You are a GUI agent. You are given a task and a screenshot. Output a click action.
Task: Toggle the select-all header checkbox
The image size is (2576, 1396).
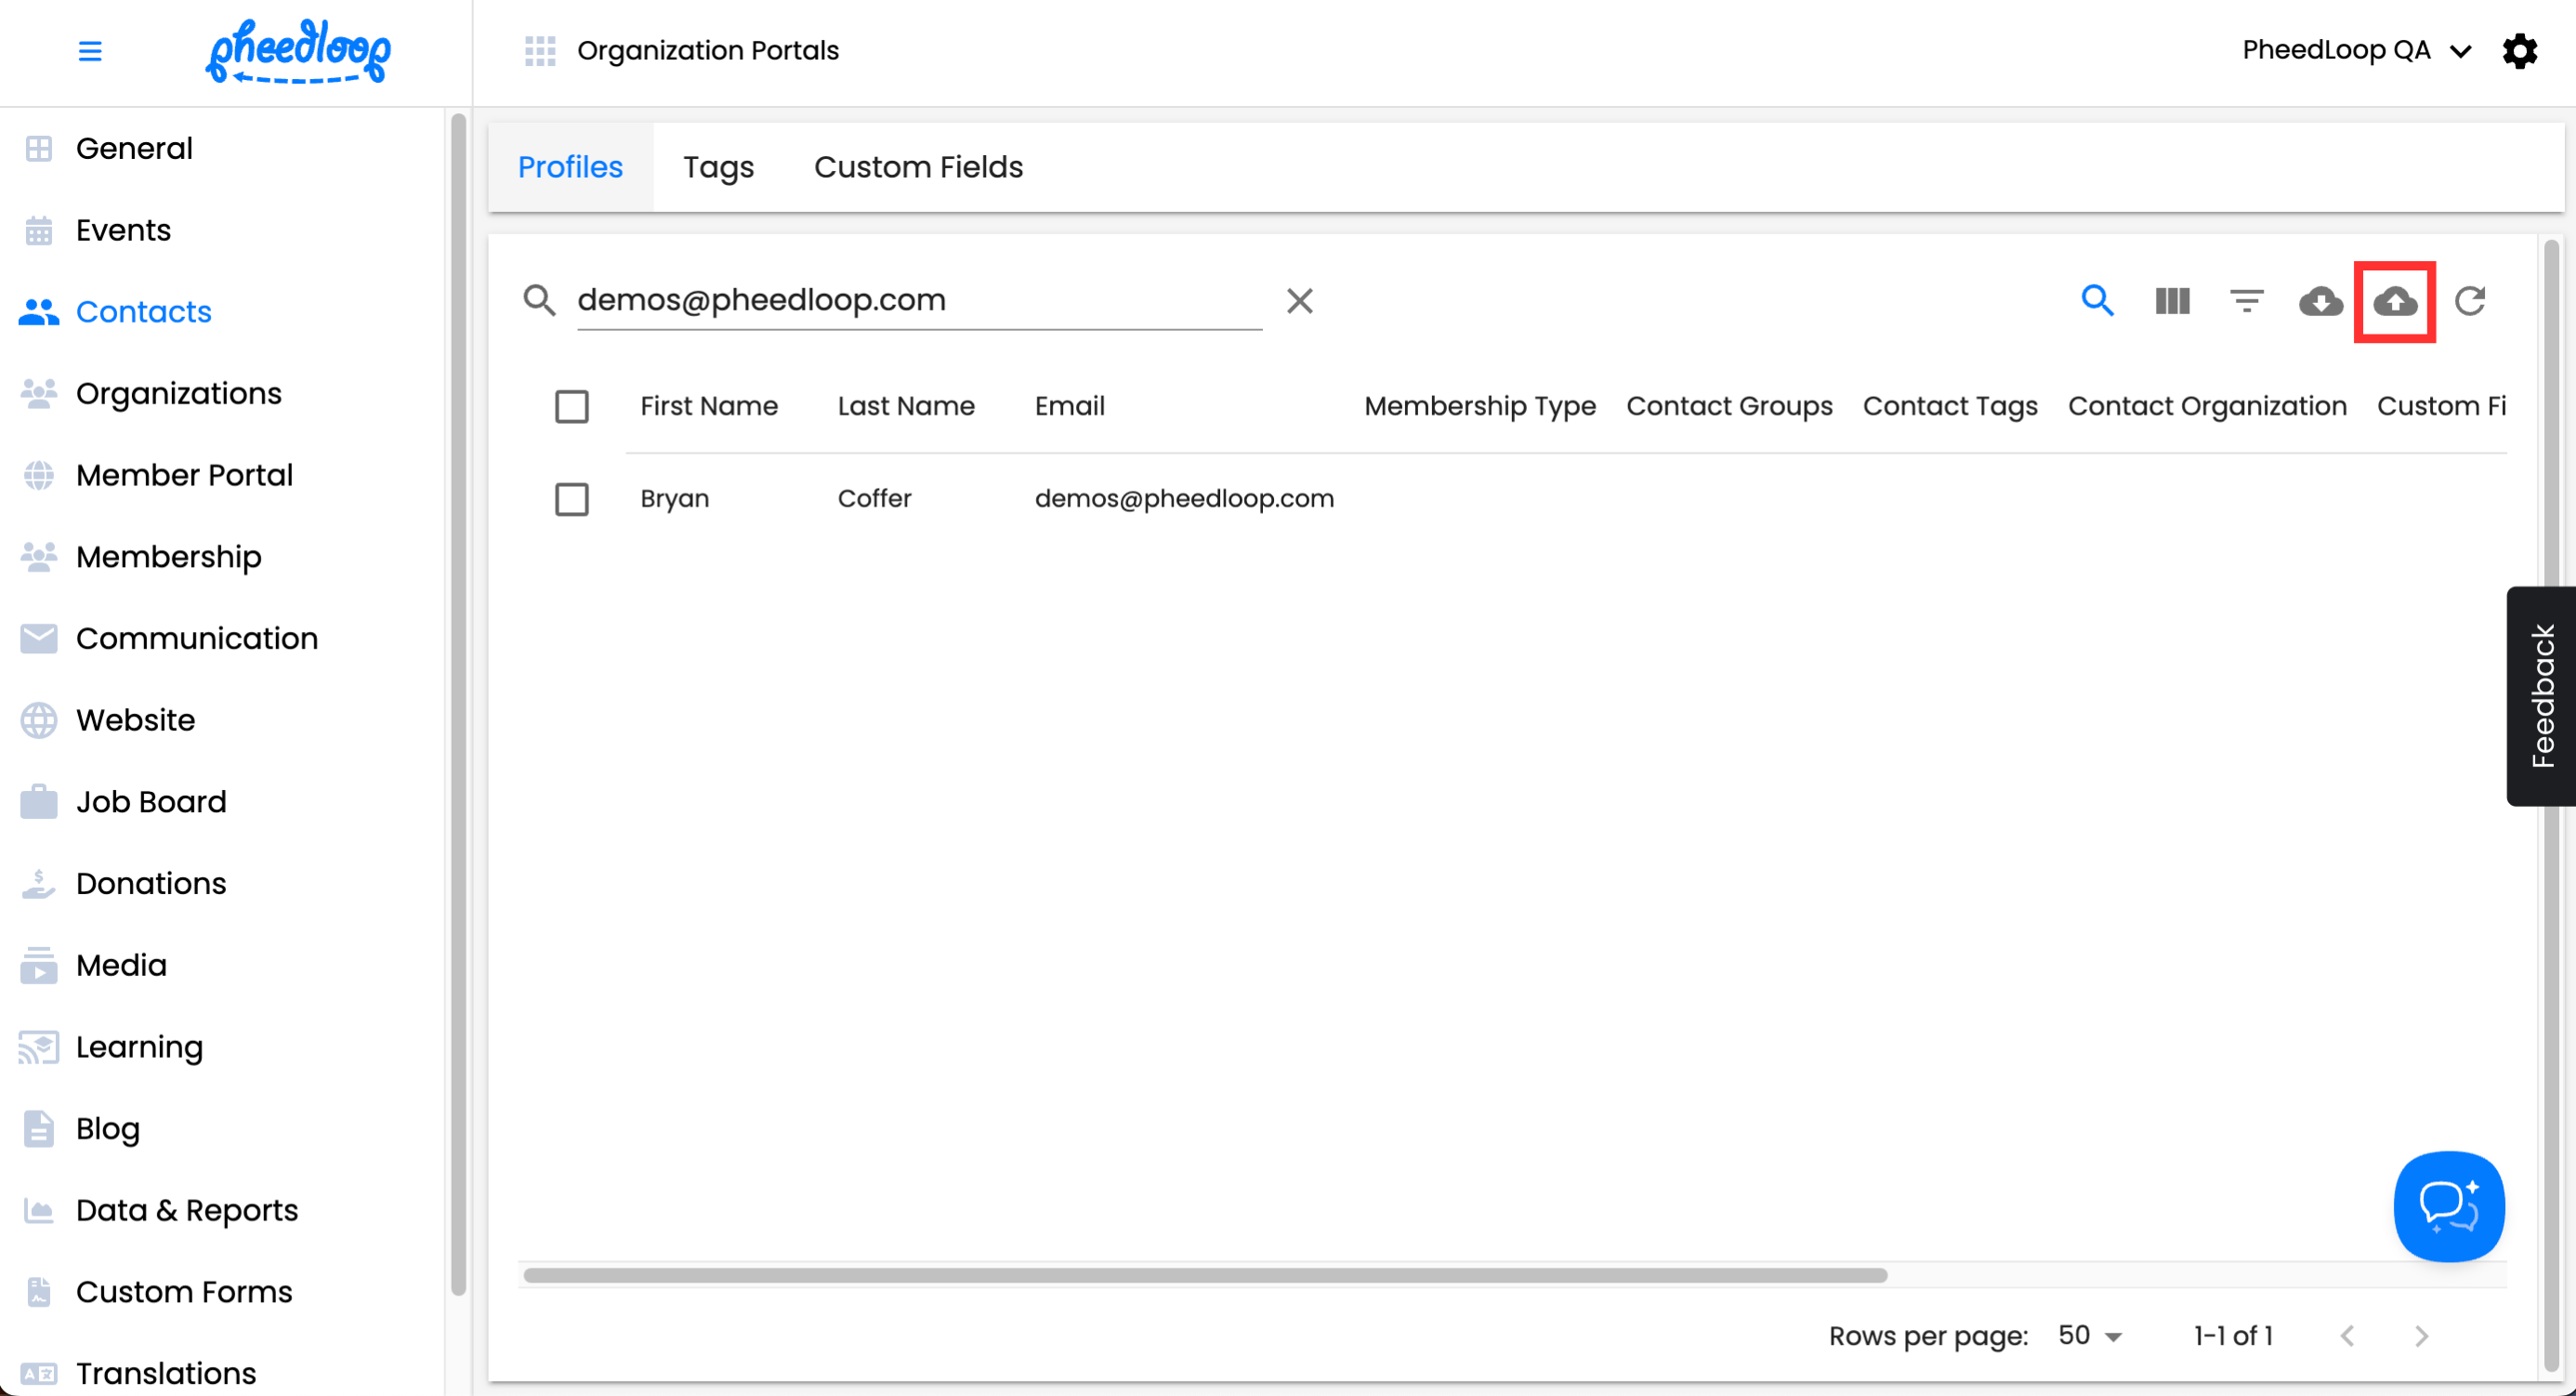tap(571, 407)
